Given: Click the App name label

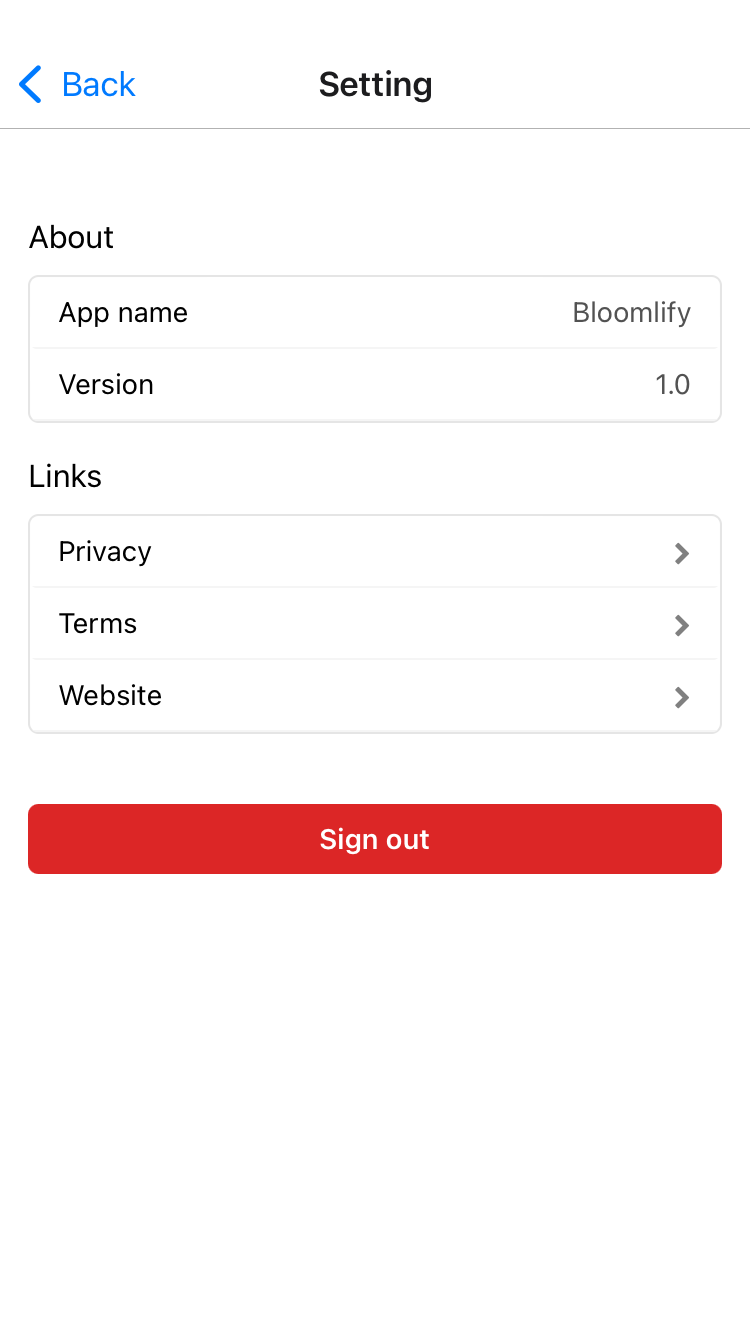Looking at the screenshot, I should (123, 313).
